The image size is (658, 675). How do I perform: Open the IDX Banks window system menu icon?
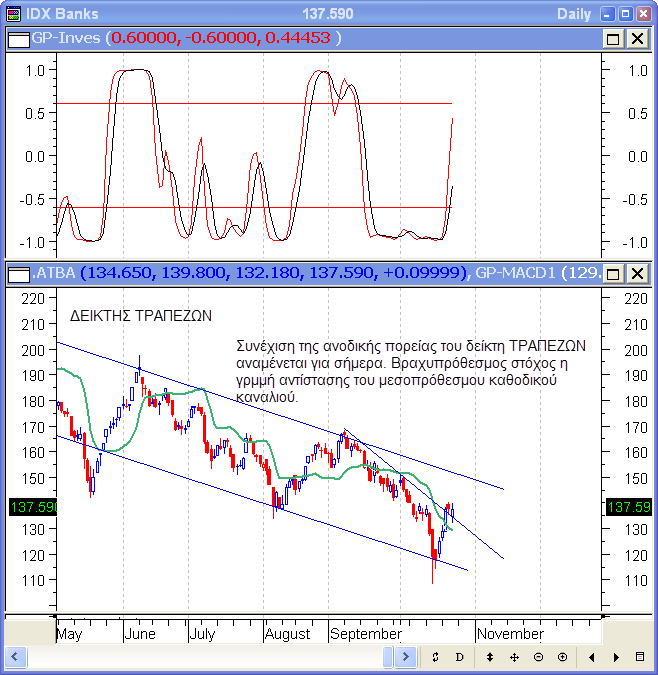[x=12, y=13]
